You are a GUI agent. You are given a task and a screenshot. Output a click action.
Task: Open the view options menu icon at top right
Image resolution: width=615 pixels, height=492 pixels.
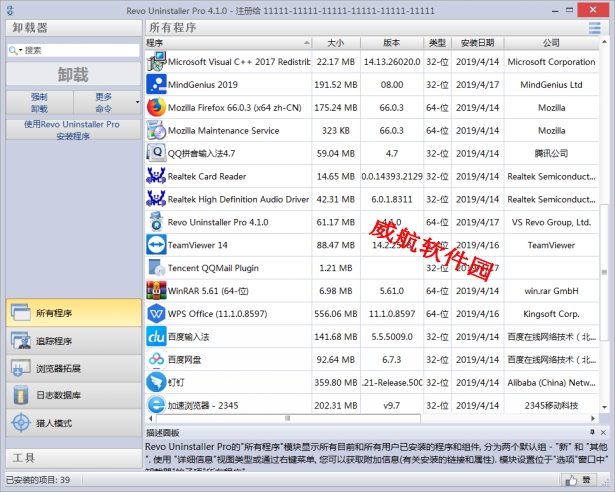point(595,28)
